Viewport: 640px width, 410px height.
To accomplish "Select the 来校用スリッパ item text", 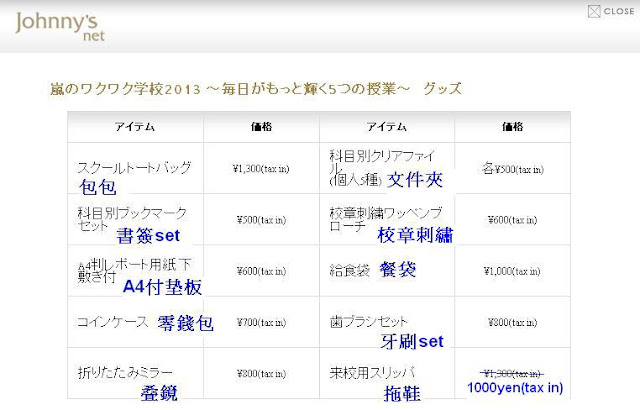I will point(372,372).
